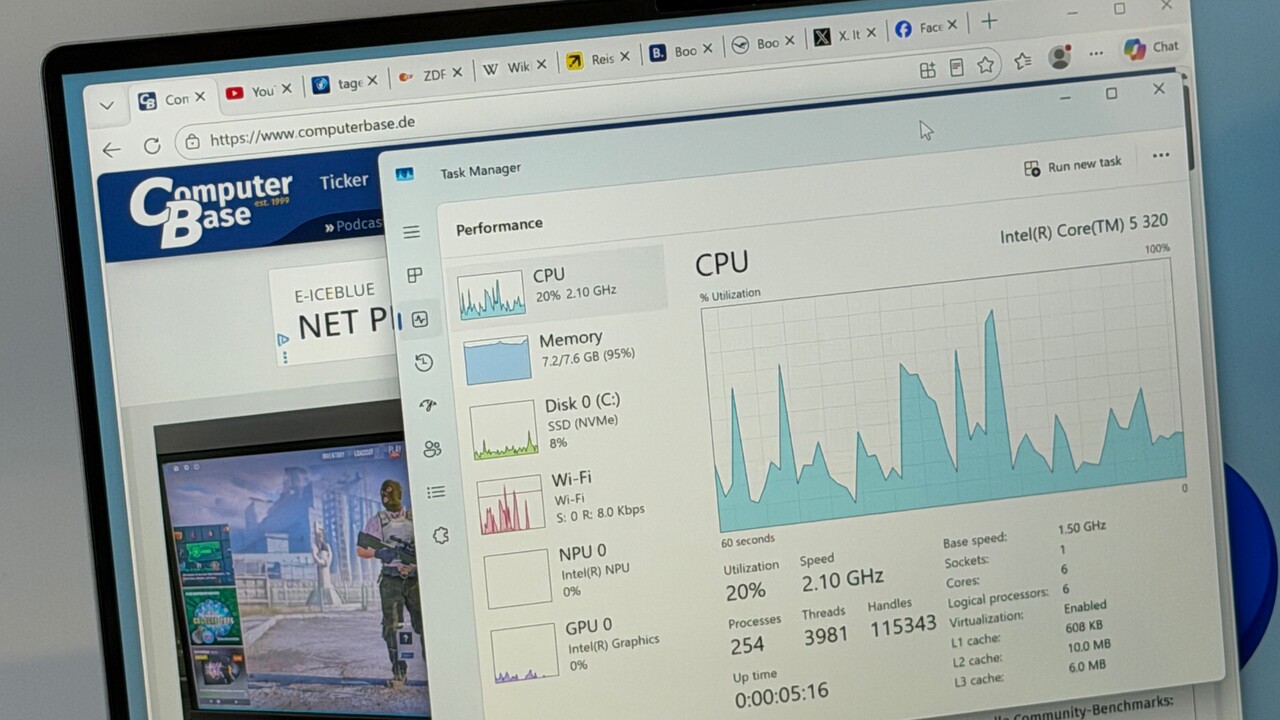Screen dimensions: 1280x720
Task: Switch to the X browser tab
Action: point(843,36)
